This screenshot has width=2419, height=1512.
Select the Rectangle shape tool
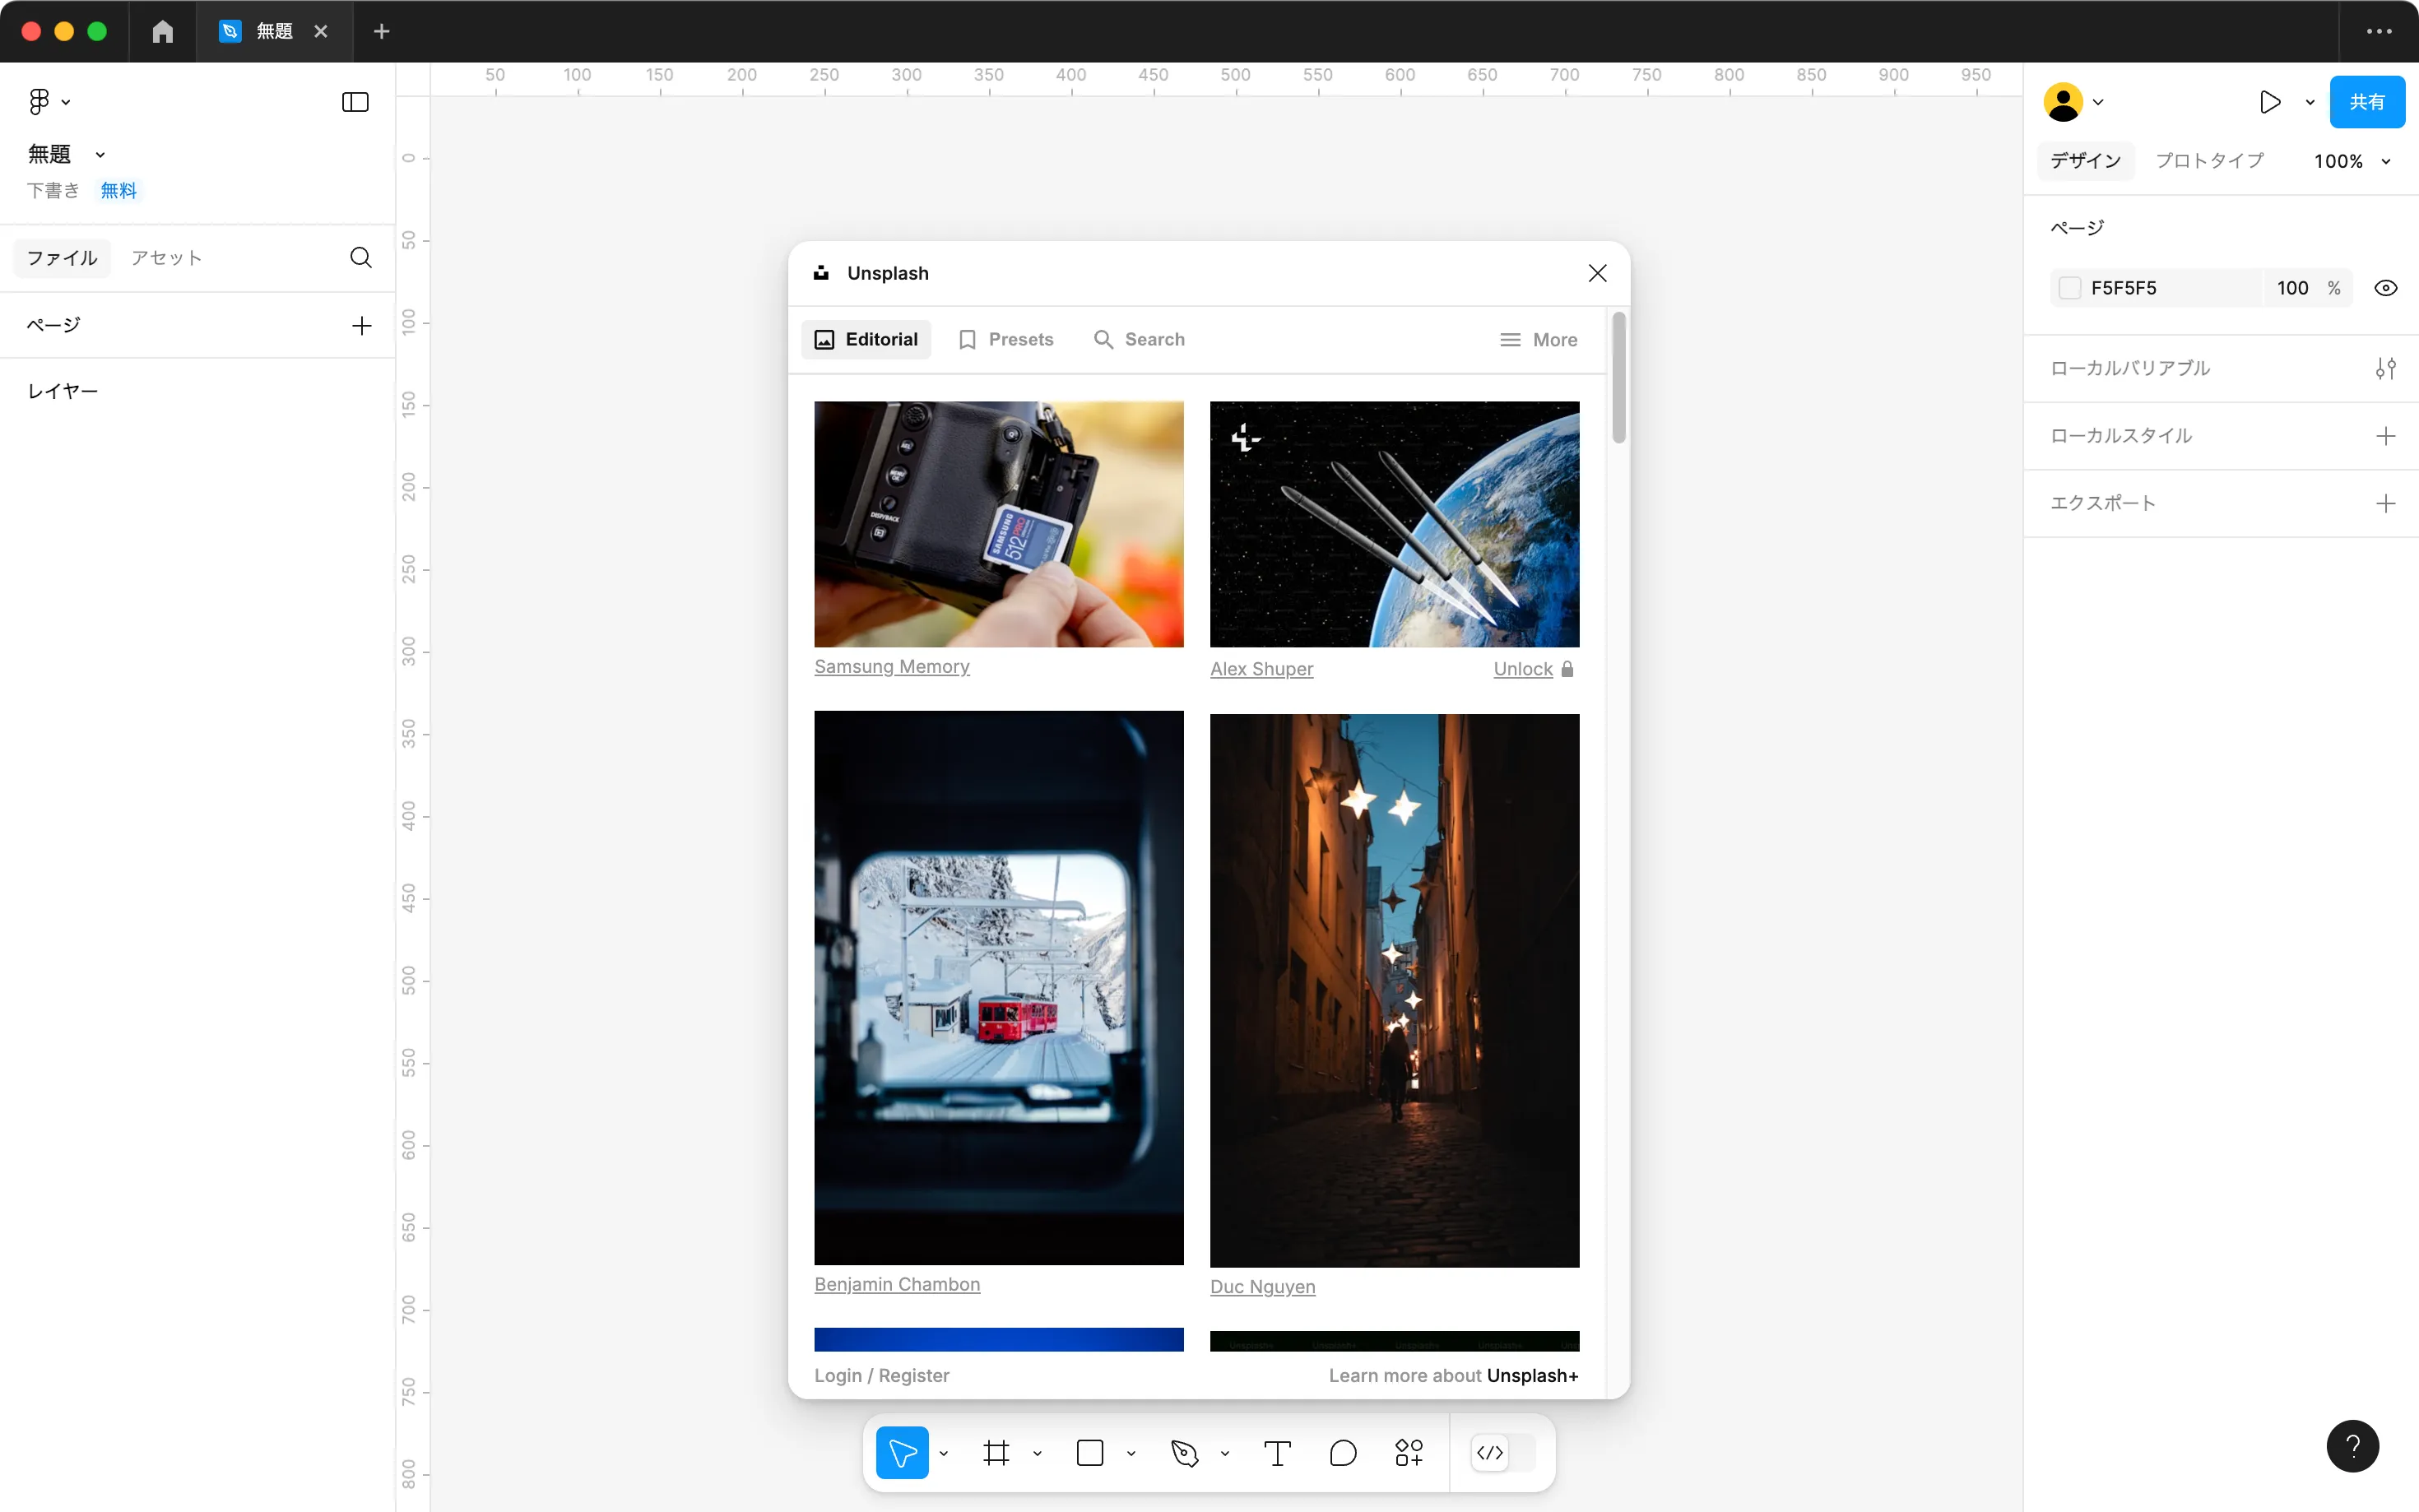1090,1452
